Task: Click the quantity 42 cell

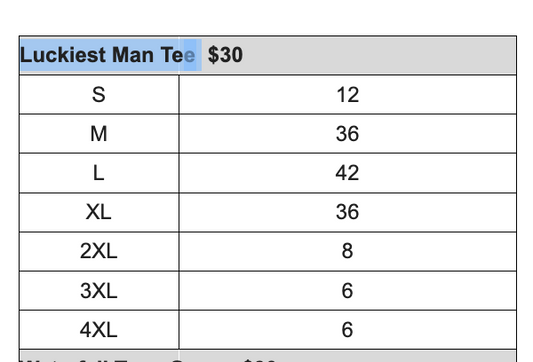Action: pos(348,173)
